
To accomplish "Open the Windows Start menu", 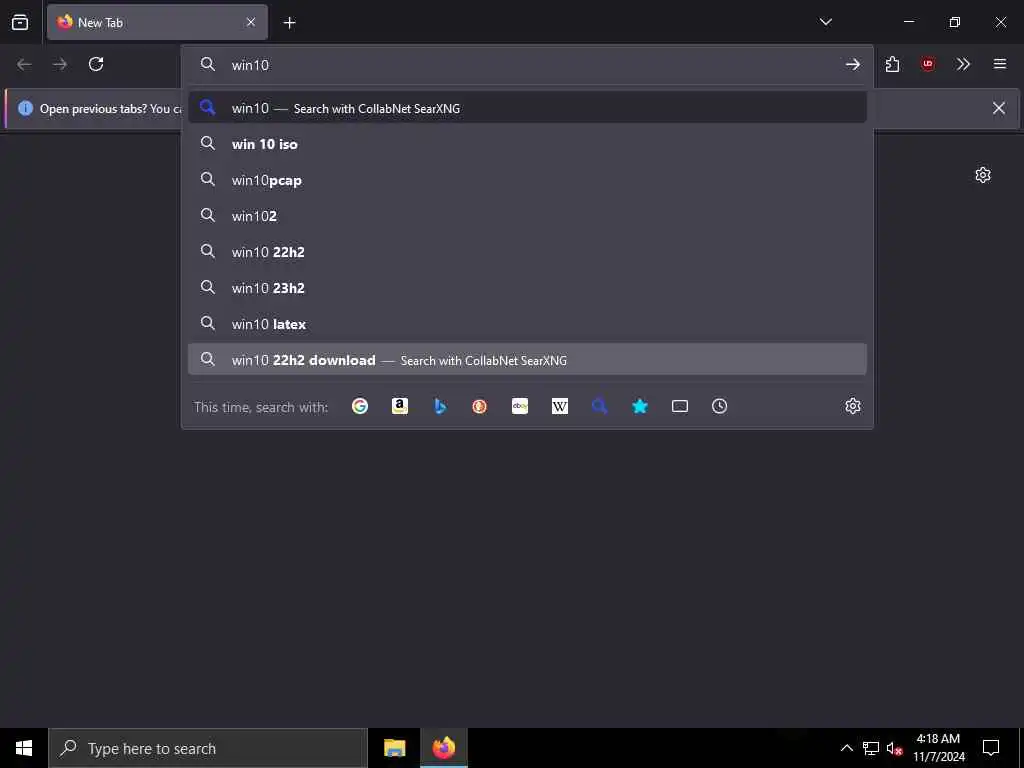I will point(24,748).
